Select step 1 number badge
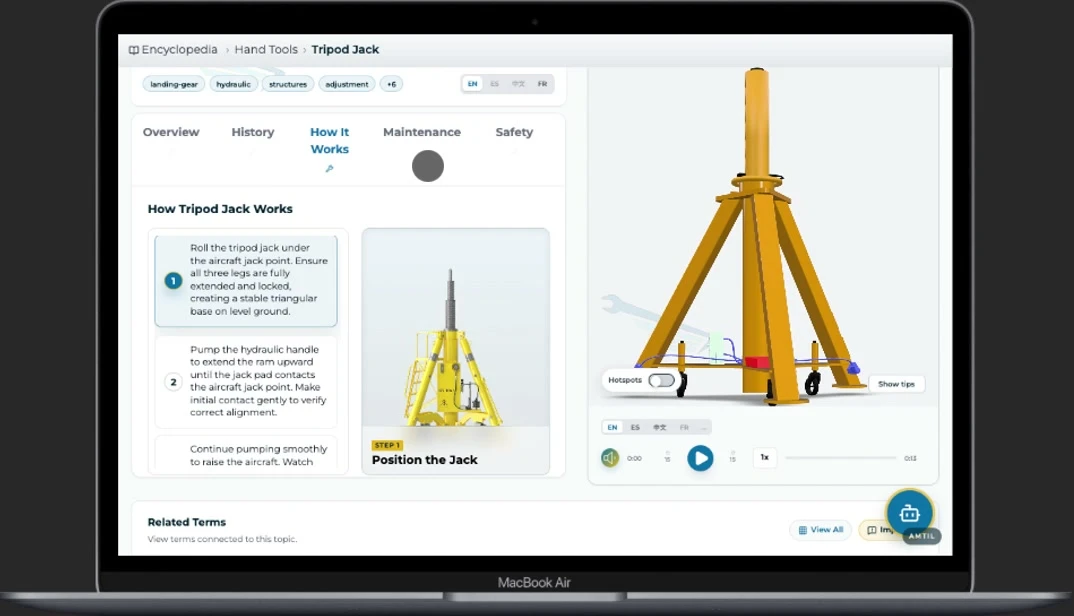Viewport: 1074px width, 616px height. [x=173, y=281]
